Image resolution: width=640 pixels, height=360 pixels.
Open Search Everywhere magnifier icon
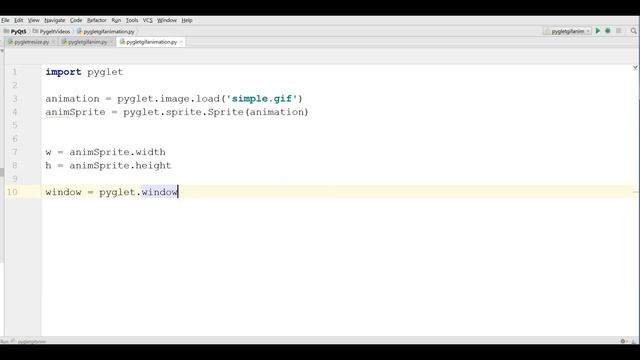[633, 31]
